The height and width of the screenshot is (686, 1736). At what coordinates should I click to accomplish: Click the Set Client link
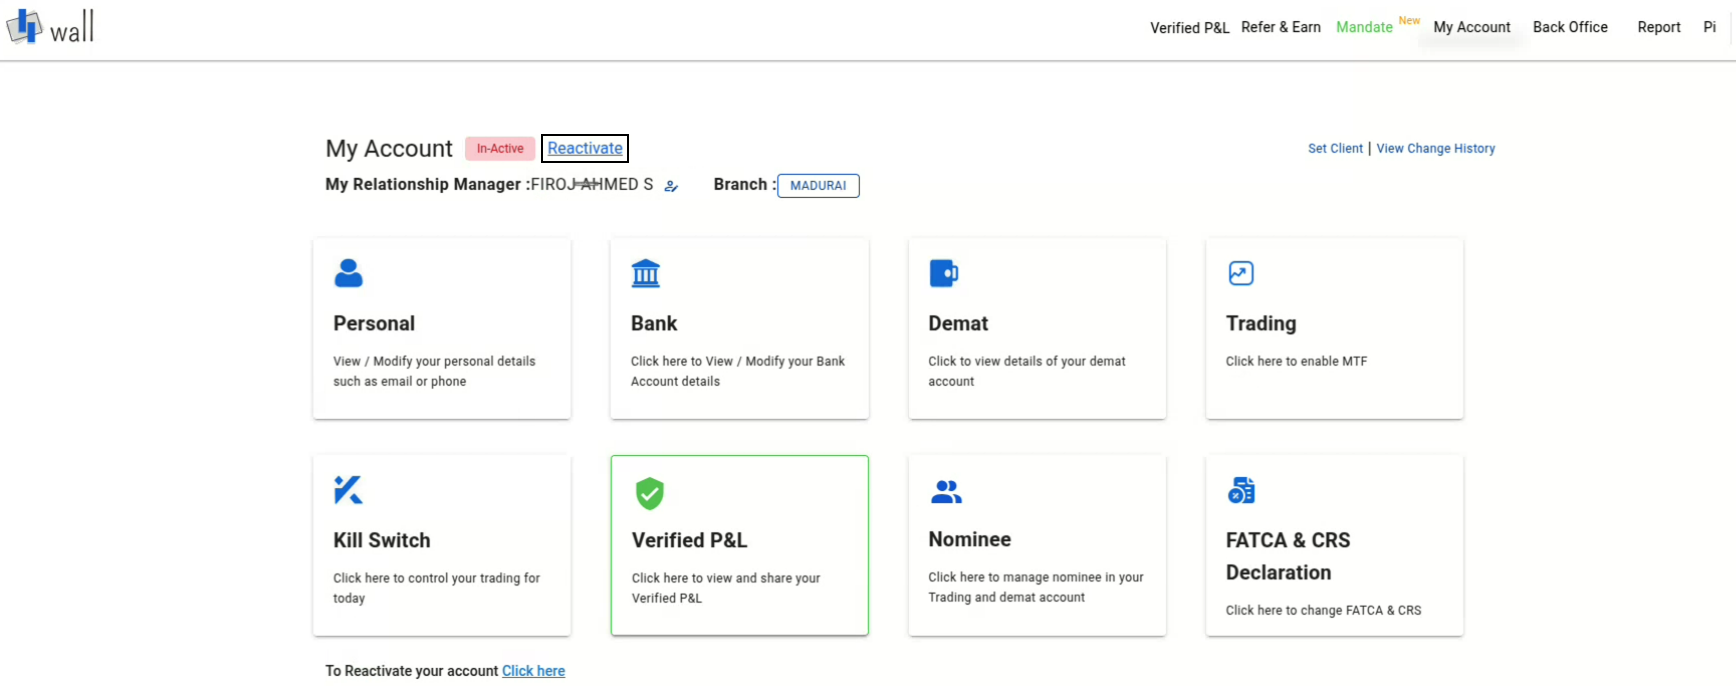pyautogui.click(x=1335, y=148)
